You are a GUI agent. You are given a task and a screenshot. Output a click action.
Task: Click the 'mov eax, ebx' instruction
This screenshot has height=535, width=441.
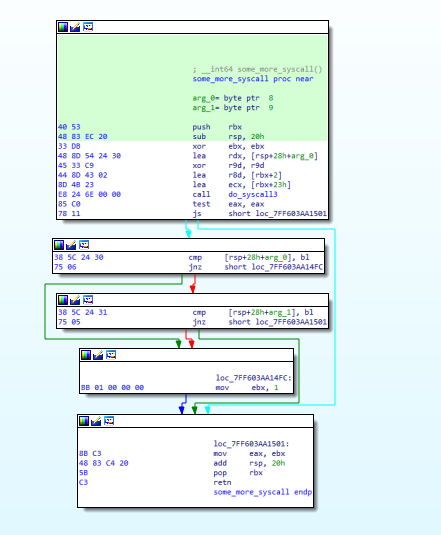coord(249,453)
